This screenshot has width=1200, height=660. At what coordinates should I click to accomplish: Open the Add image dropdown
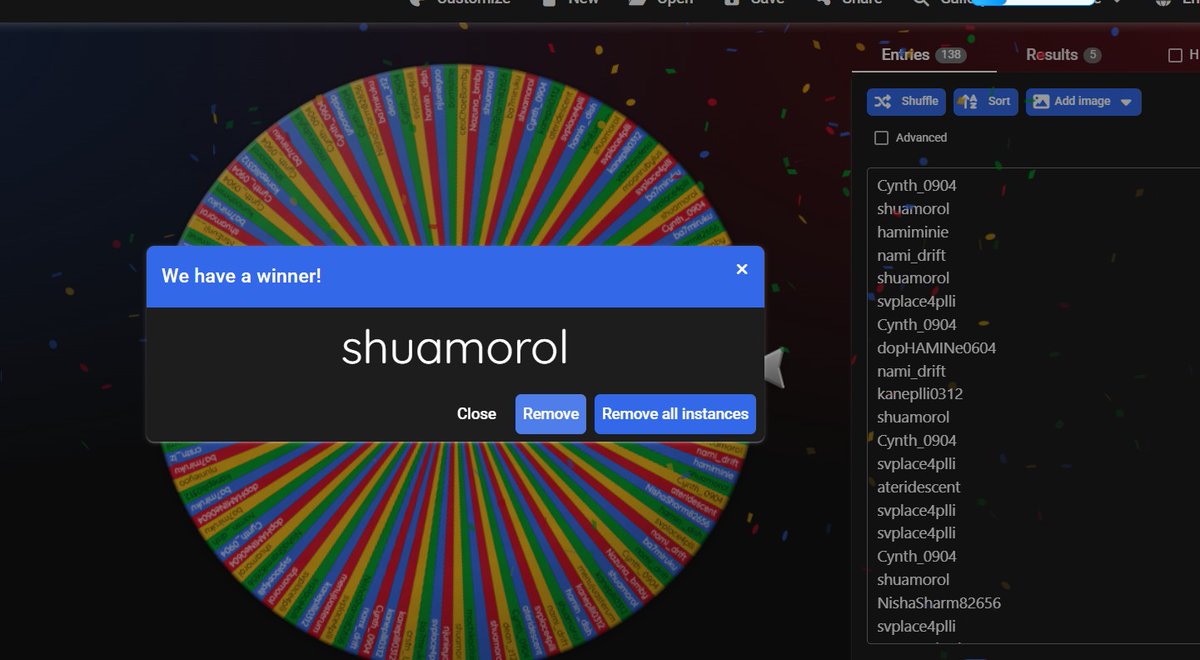1083,101
